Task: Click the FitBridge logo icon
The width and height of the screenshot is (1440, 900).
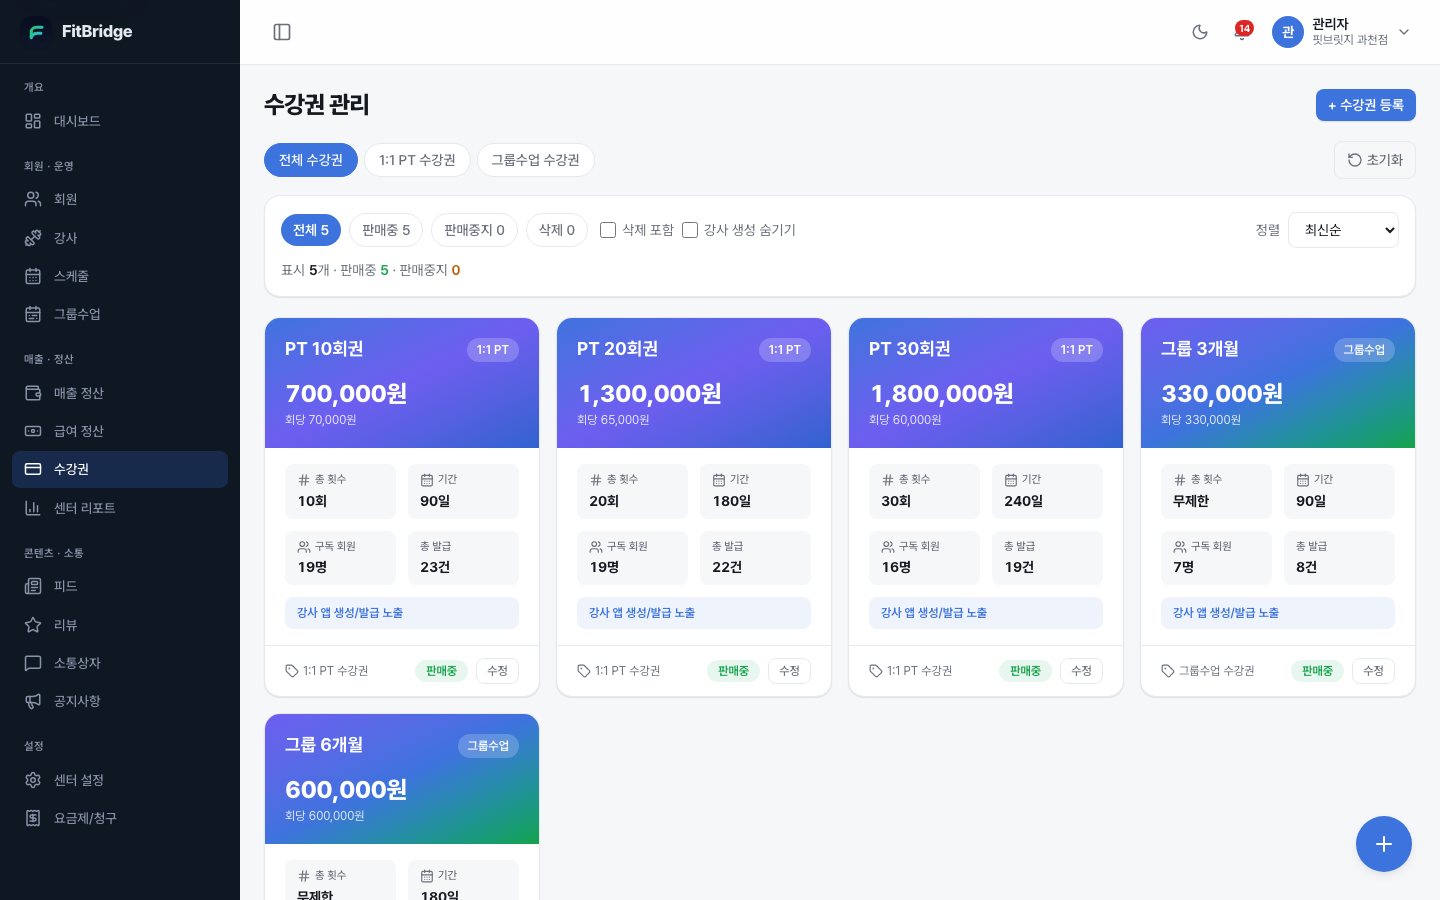Action: (x=36, y=32)
